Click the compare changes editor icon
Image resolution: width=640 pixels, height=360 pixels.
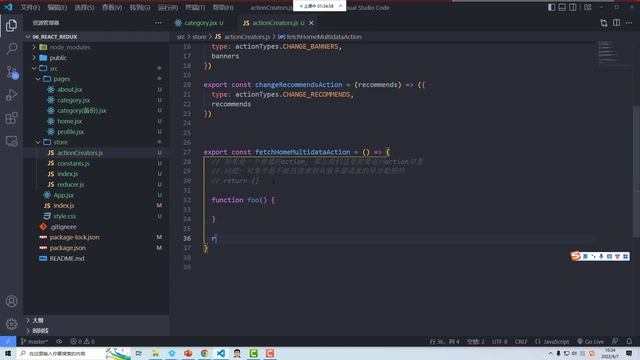click(x=604, y=23)
